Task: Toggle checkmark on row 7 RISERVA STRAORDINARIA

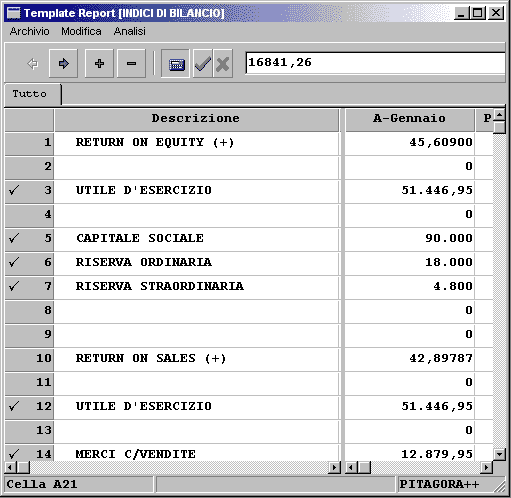Action: (x=14, y=286)
